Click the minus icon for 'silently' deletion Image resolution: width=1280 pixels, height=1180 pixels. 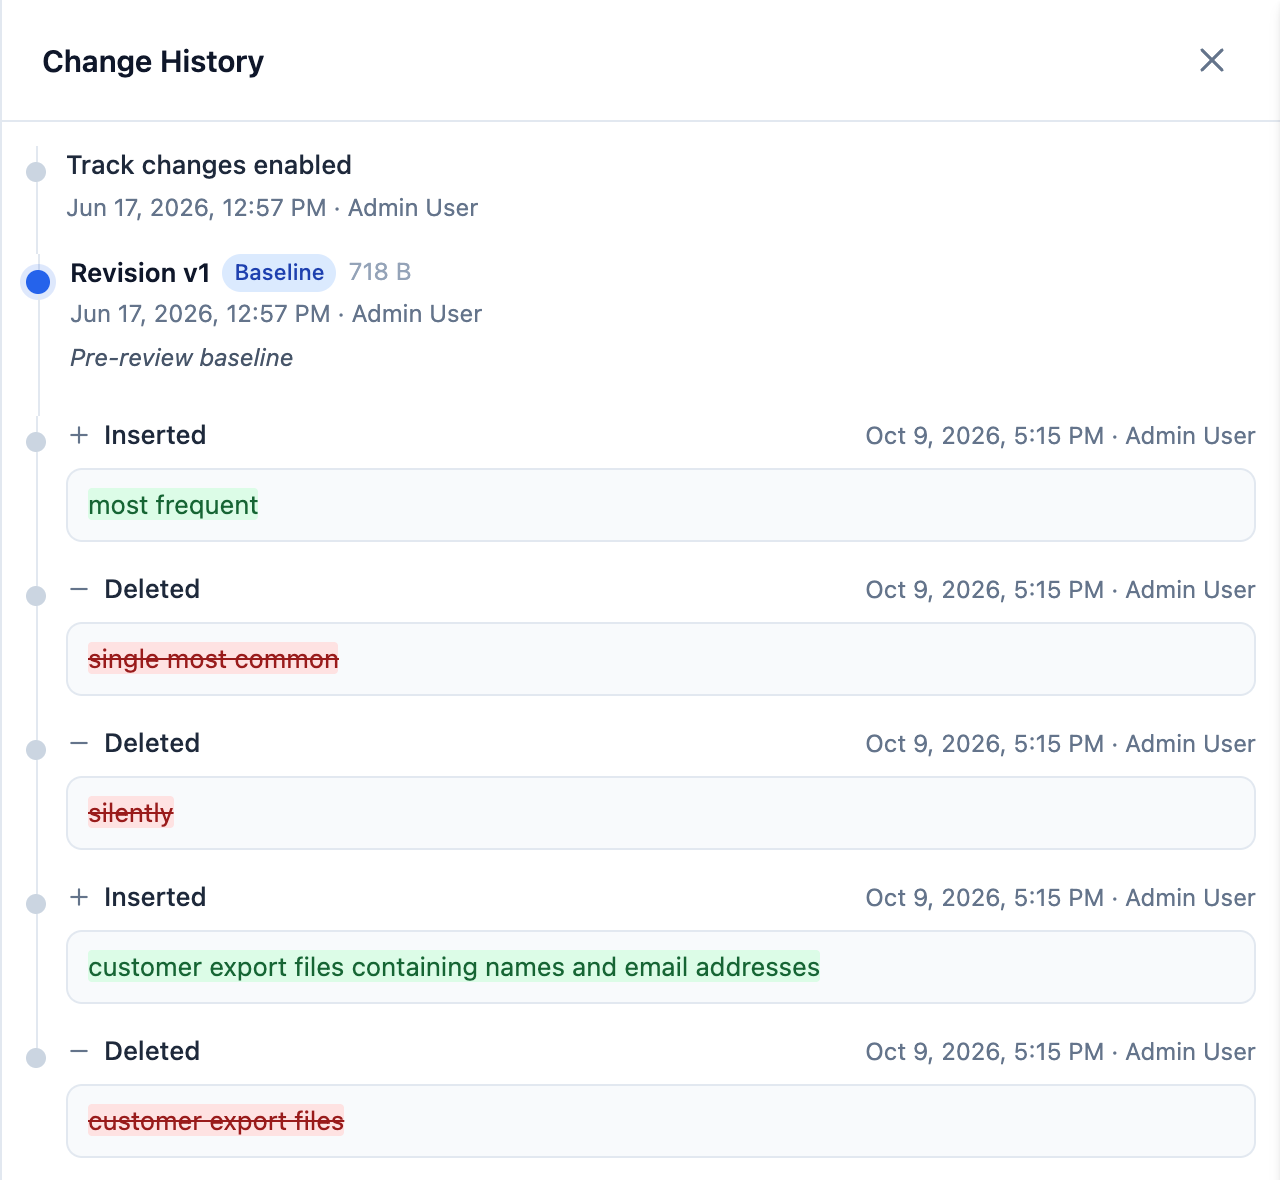[79, 743]
